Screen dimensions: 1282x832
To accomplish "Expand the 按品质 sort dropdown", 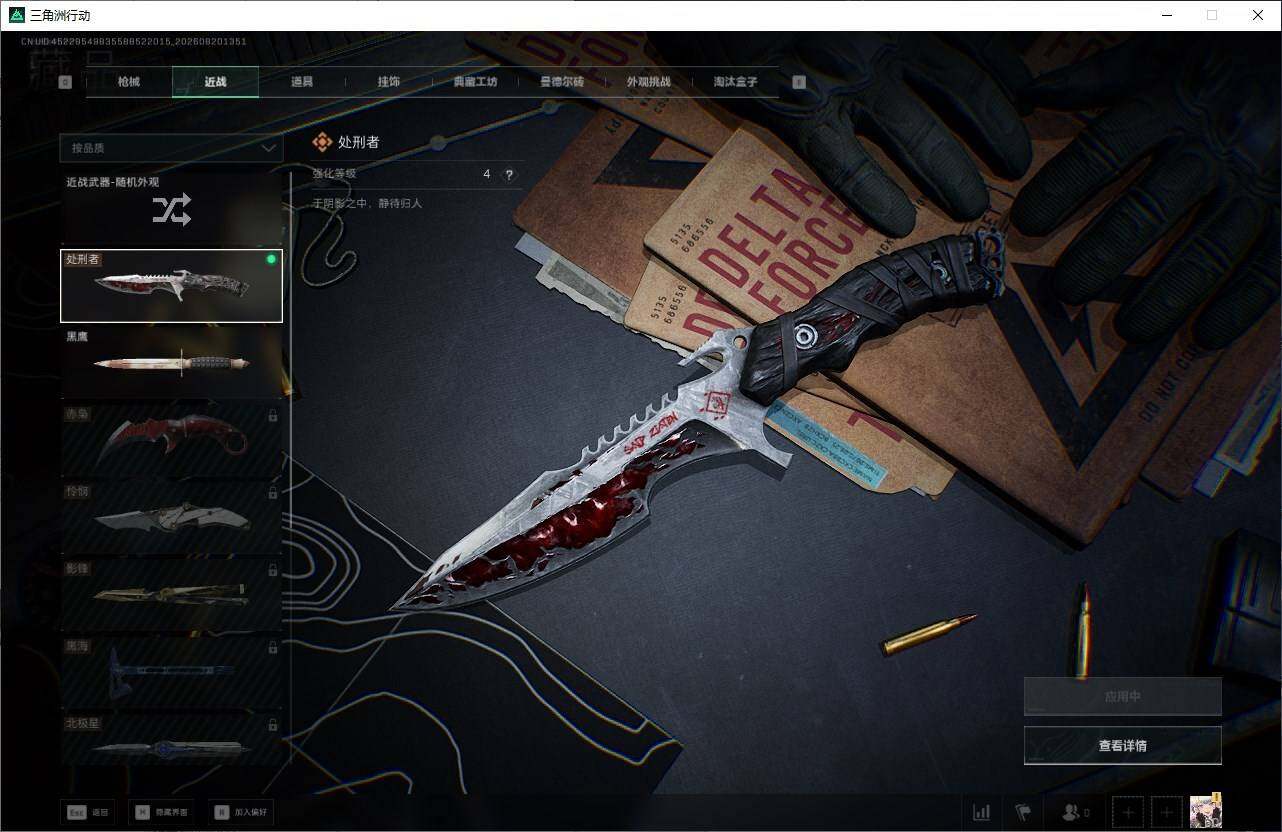I will click(171, 148).
